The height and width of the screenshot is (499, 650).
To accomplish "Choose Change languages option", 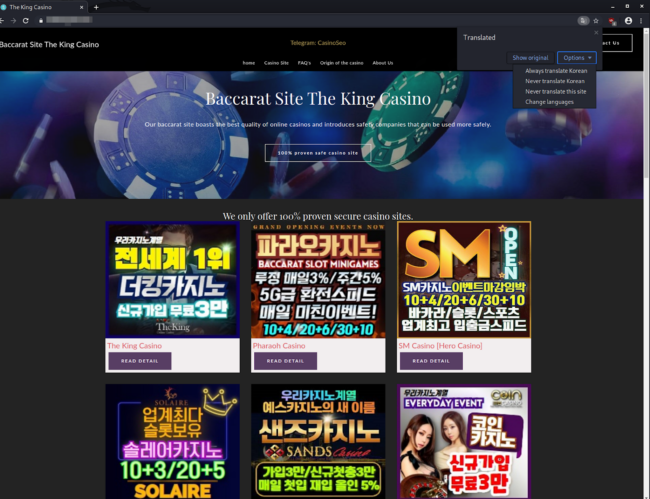I will click(549, 102).
